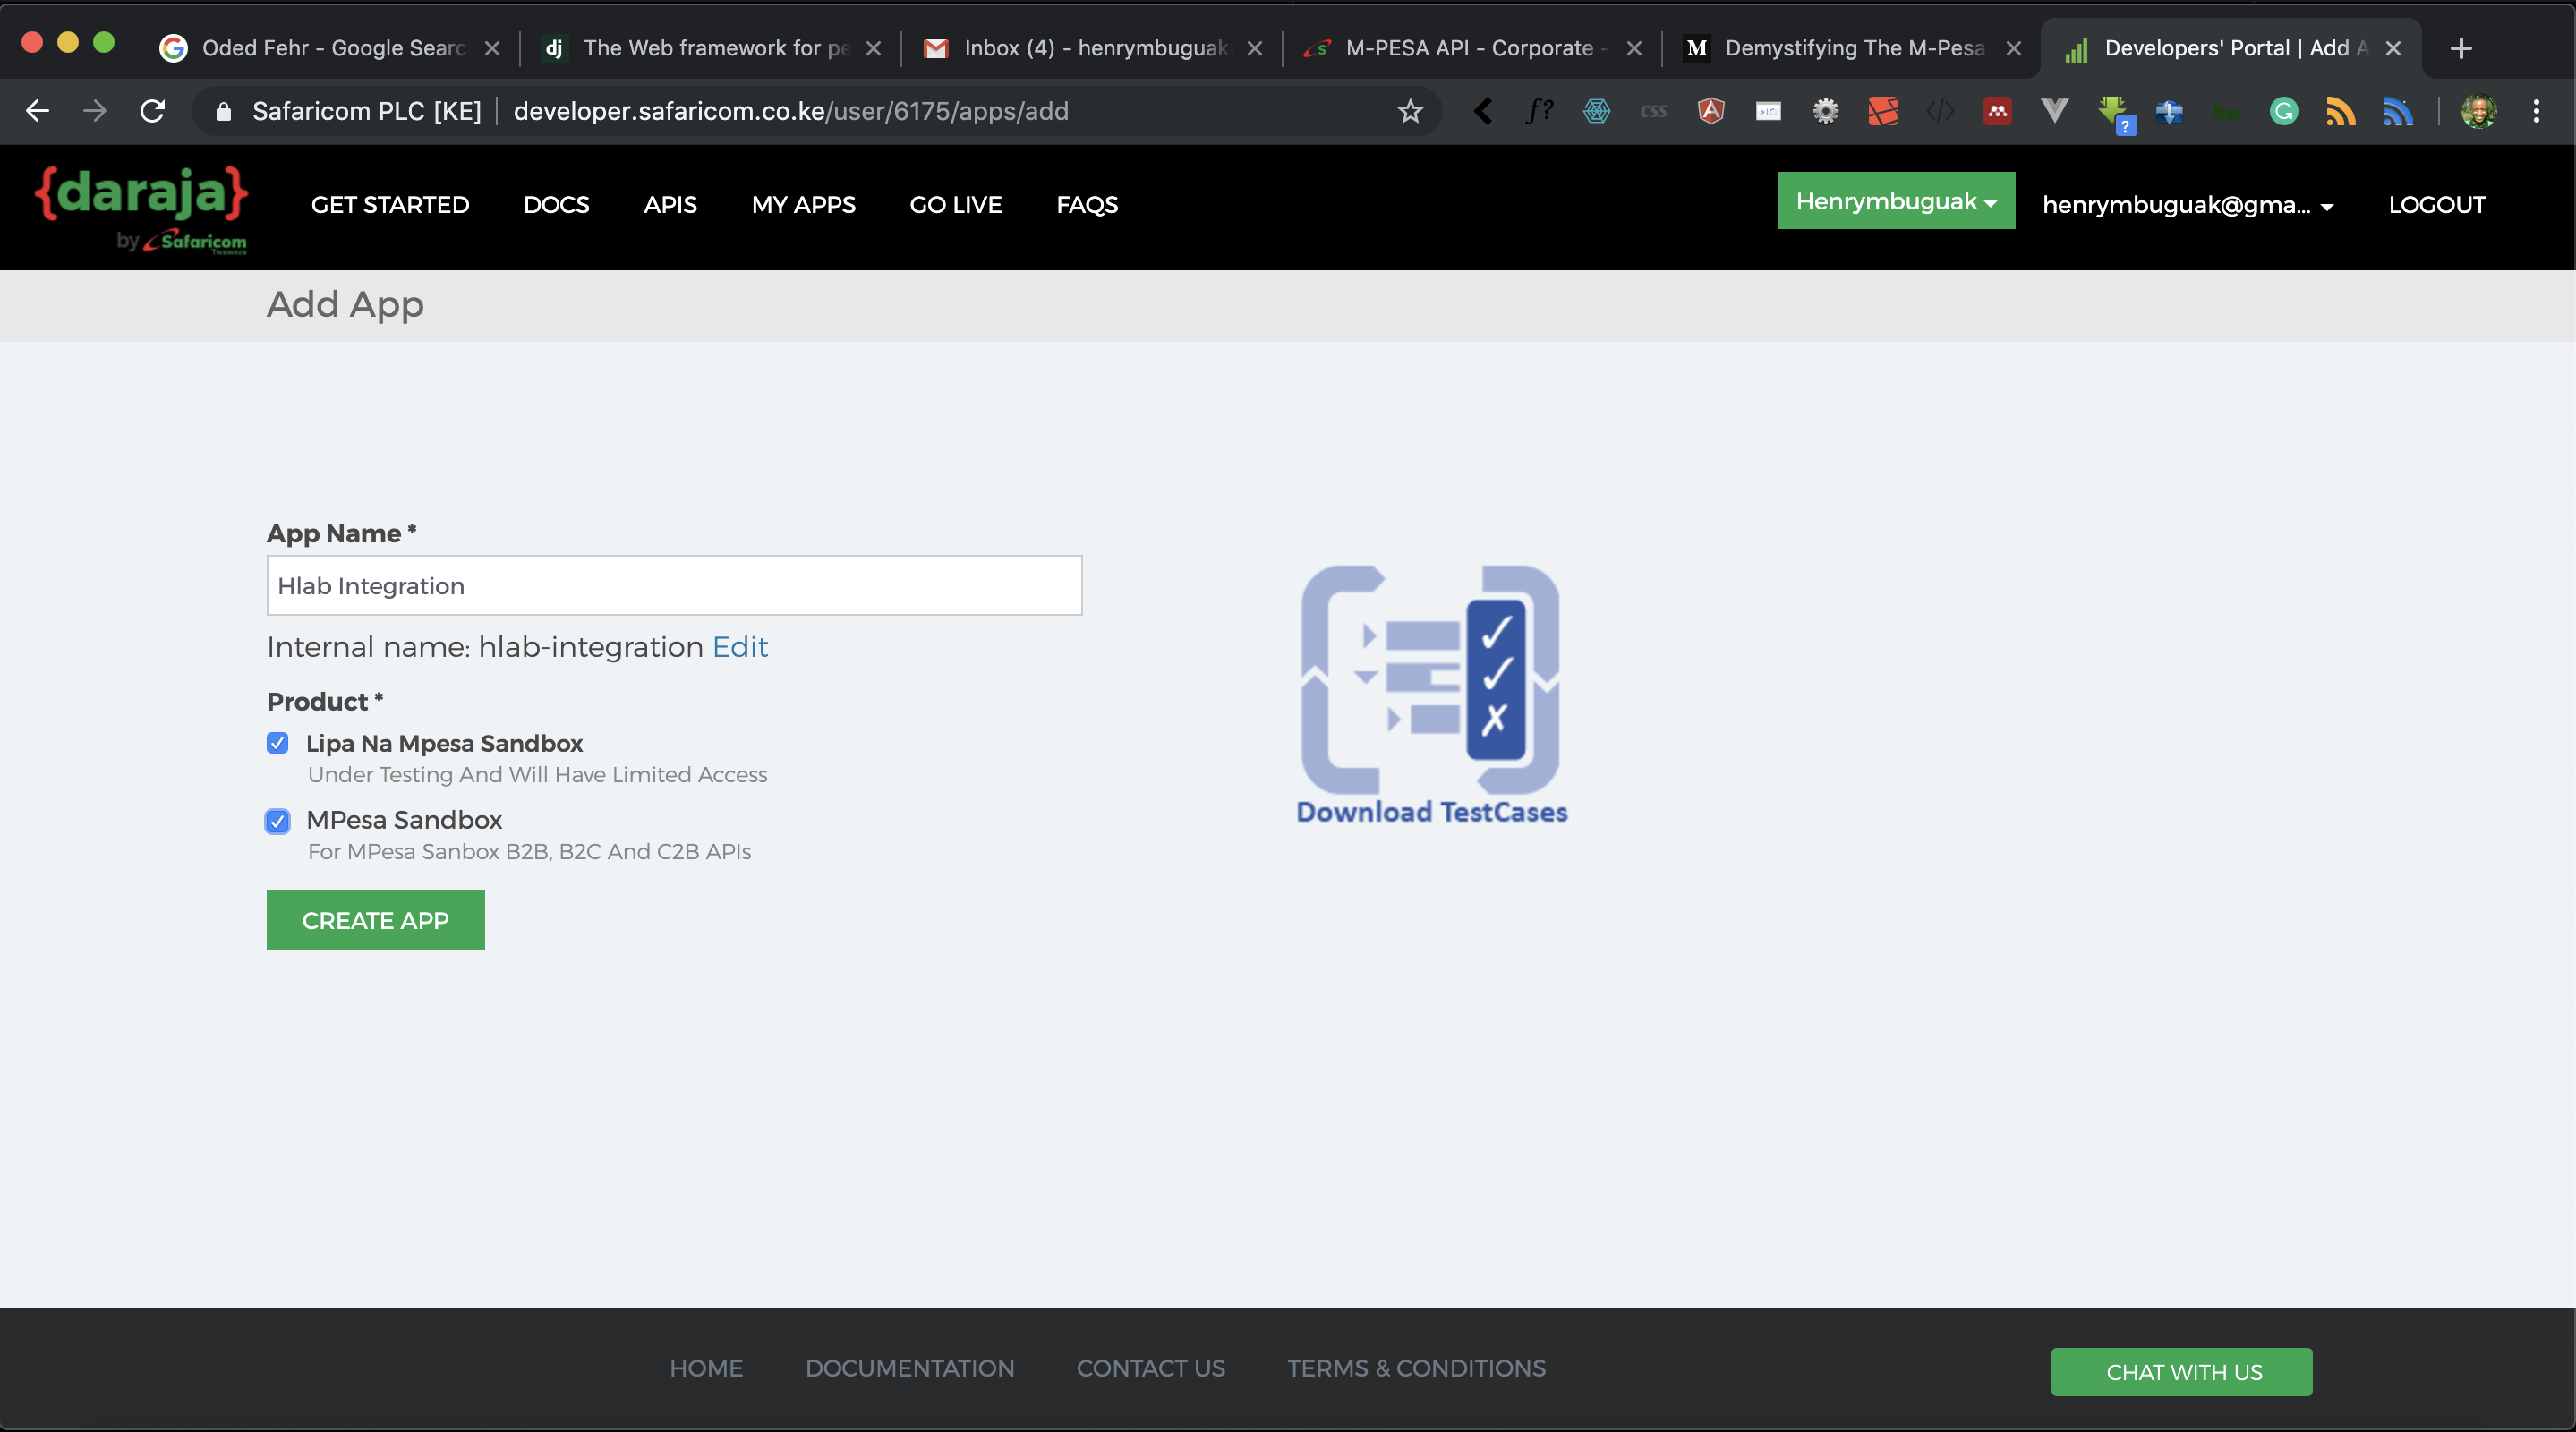Screen dimensions: 2576x1432
Task: Click the App Name input field
Action: tap(674, 586)
